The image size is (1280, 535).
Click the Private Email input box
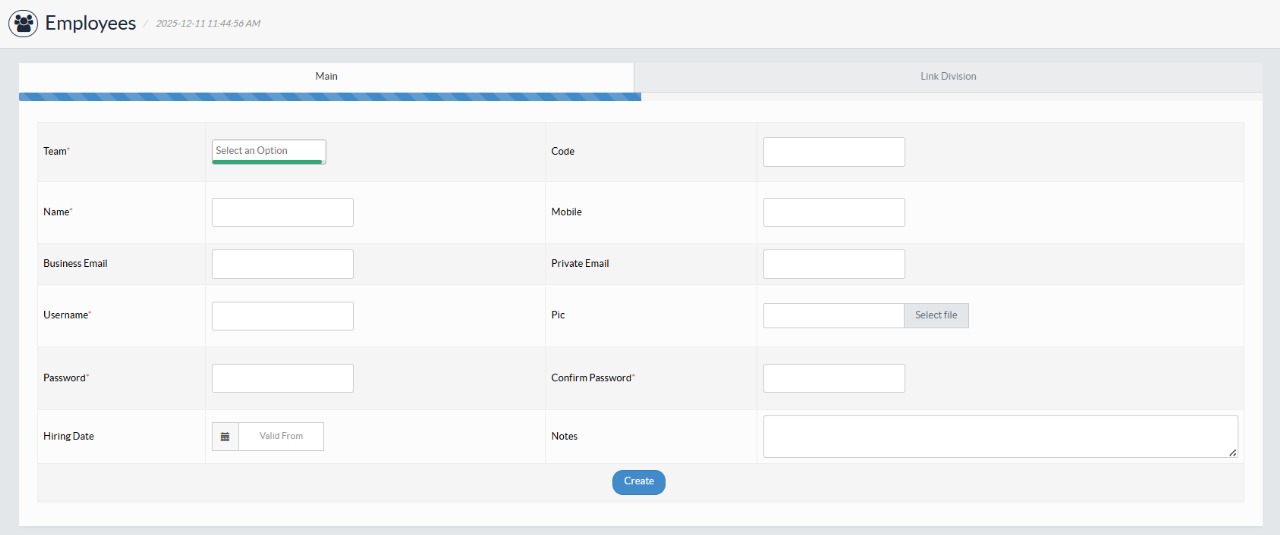point(833,264)
